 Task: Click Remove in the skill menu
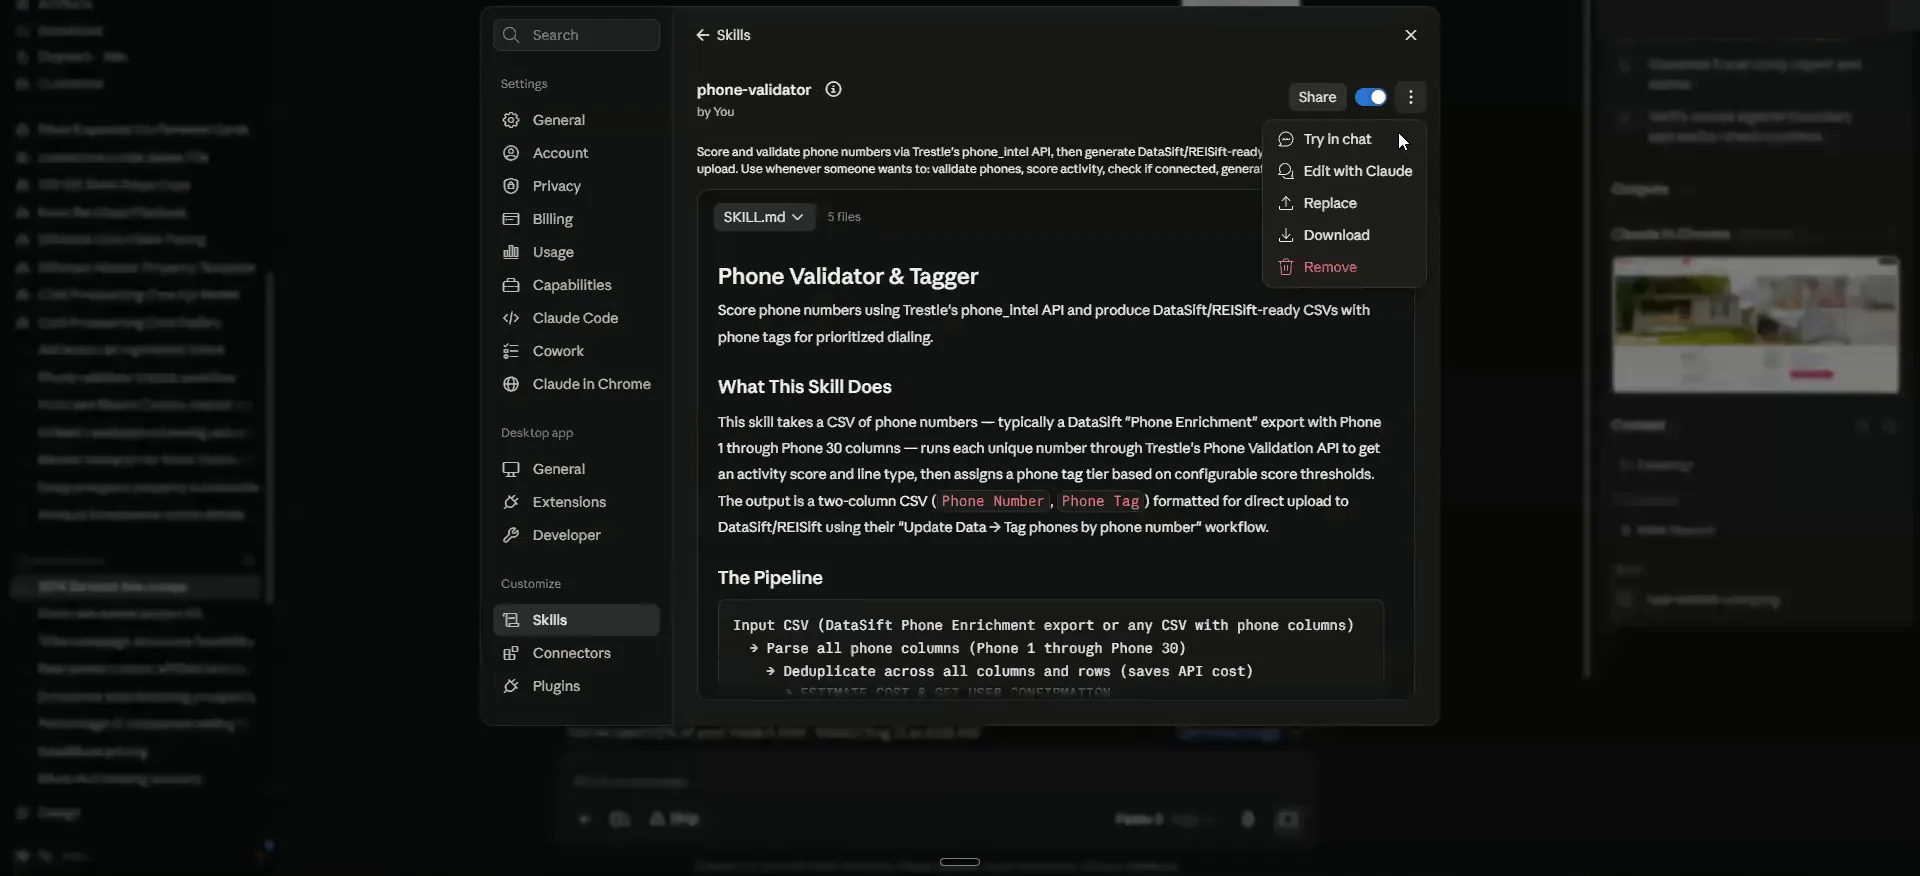click(x=1344, y=267)
